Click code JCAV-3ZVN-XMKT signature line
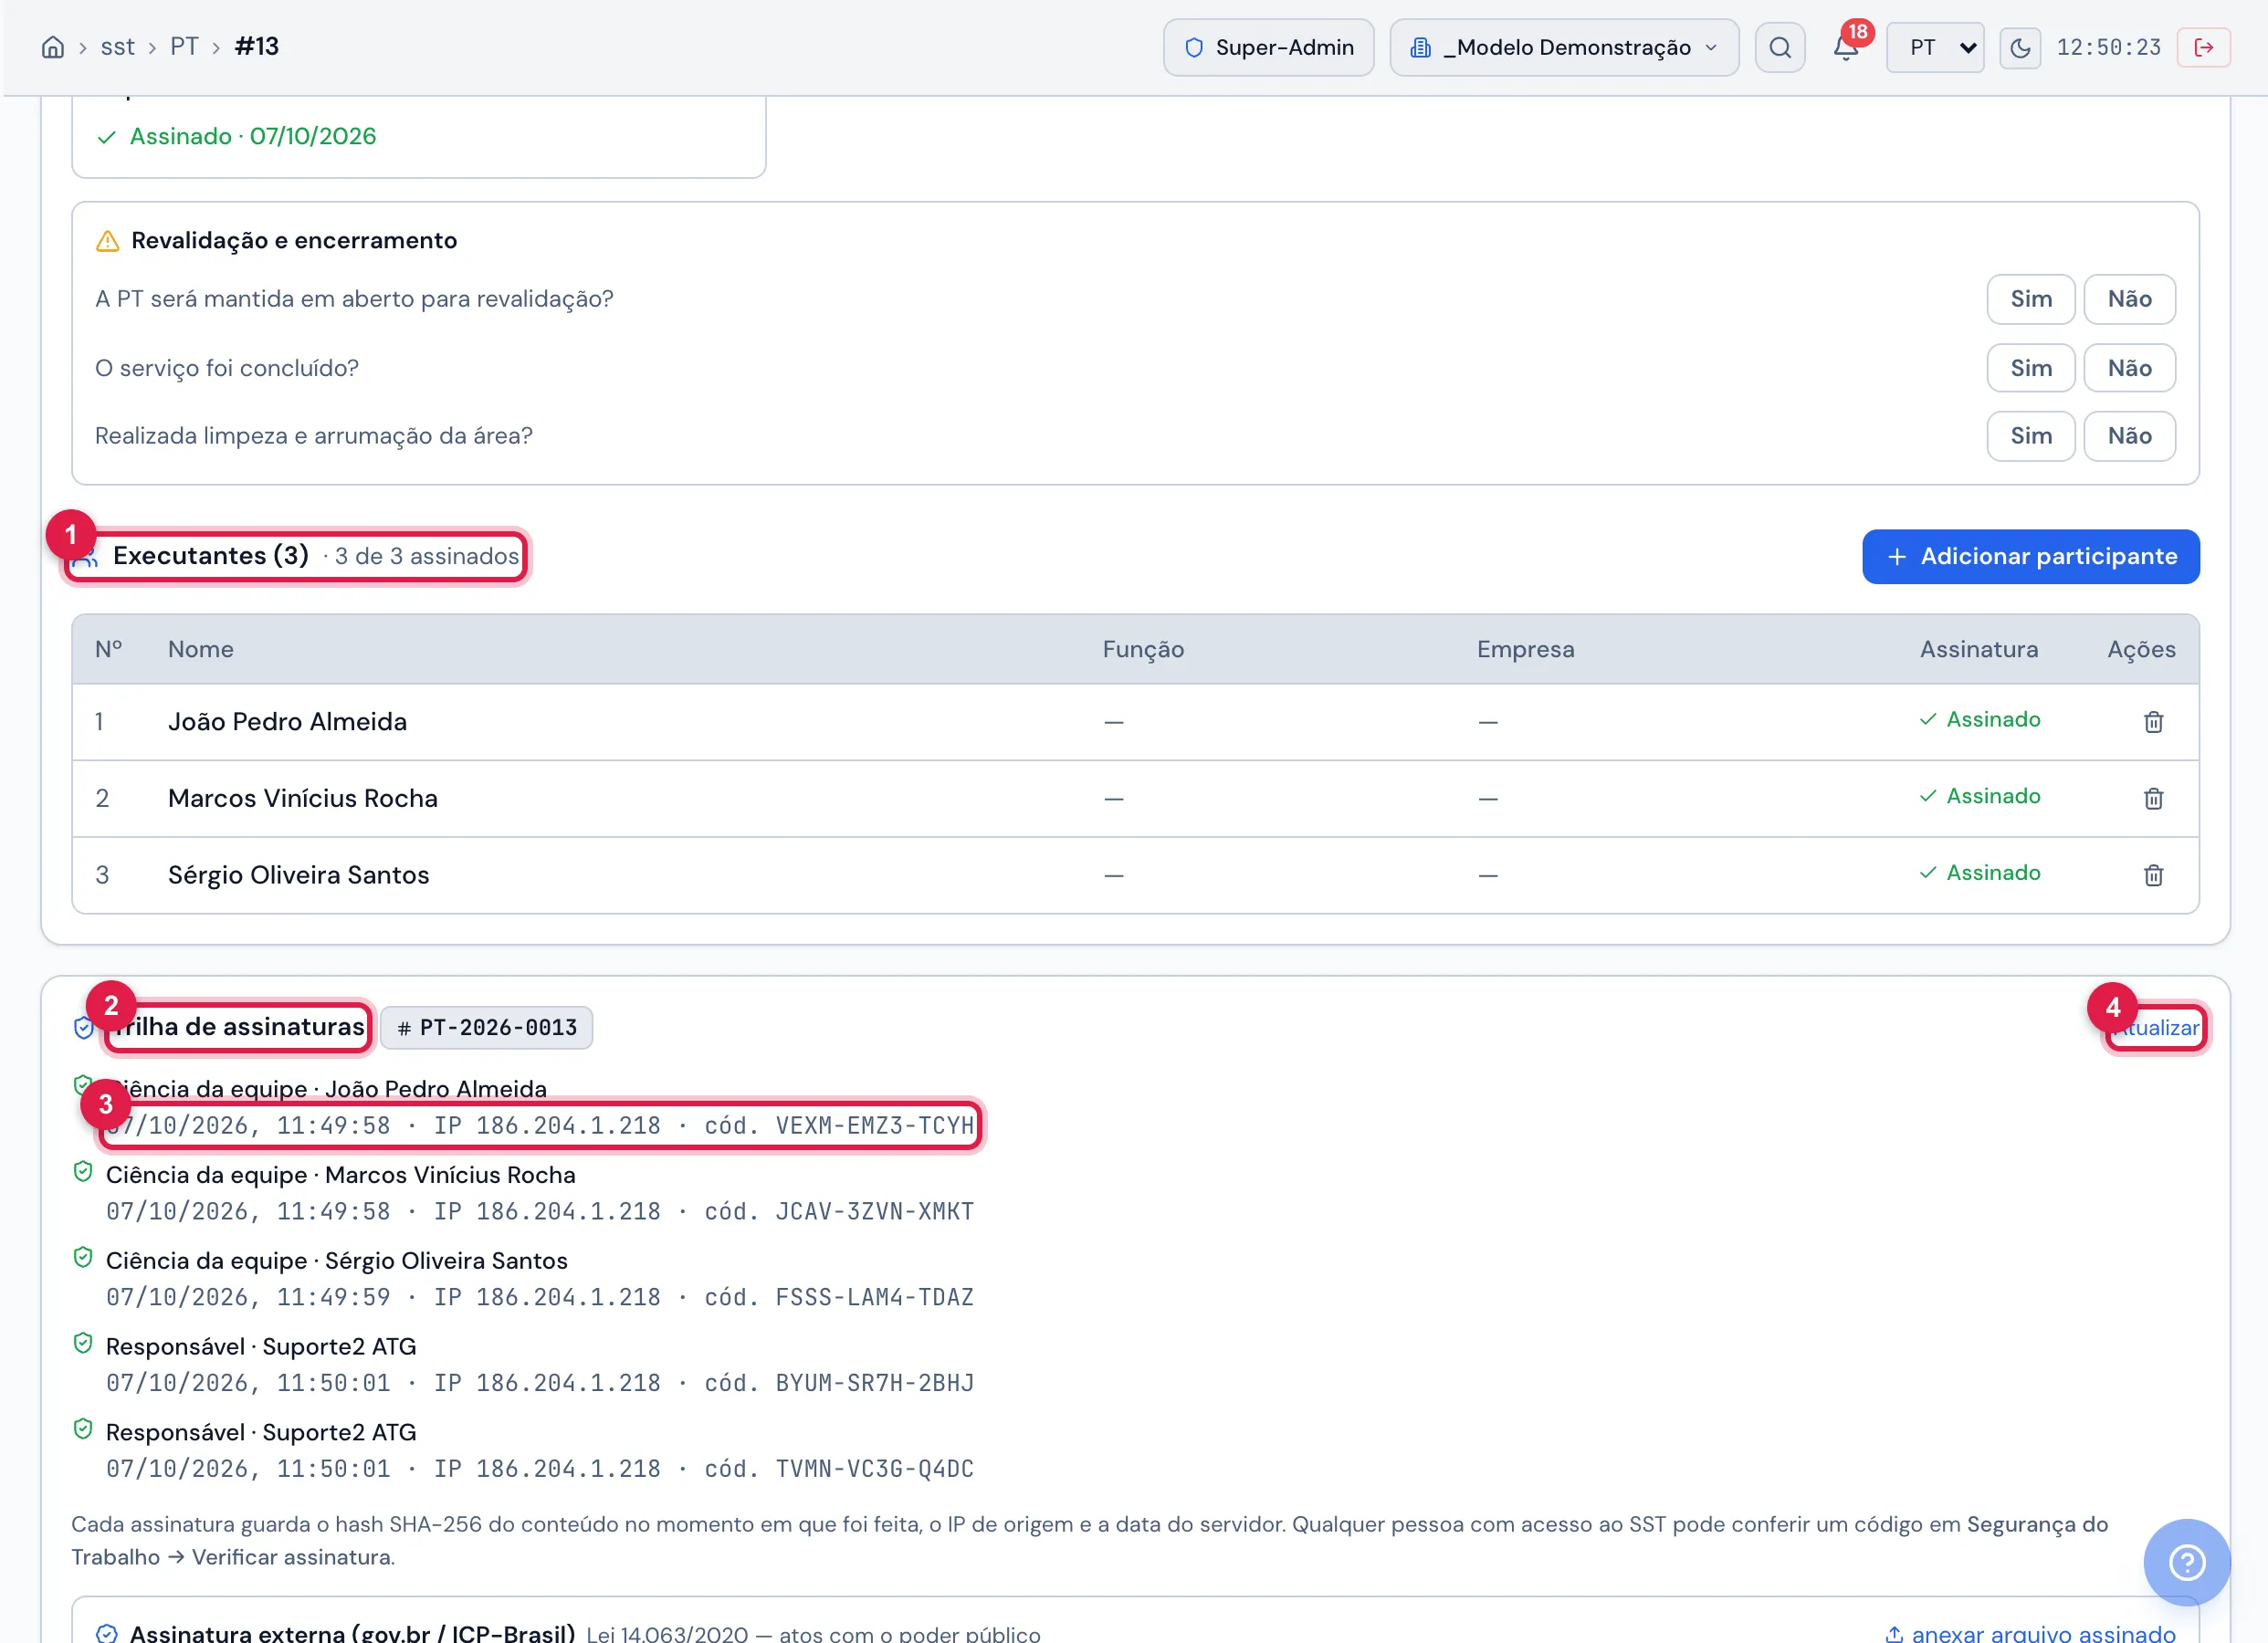 tap(540, 1211)
